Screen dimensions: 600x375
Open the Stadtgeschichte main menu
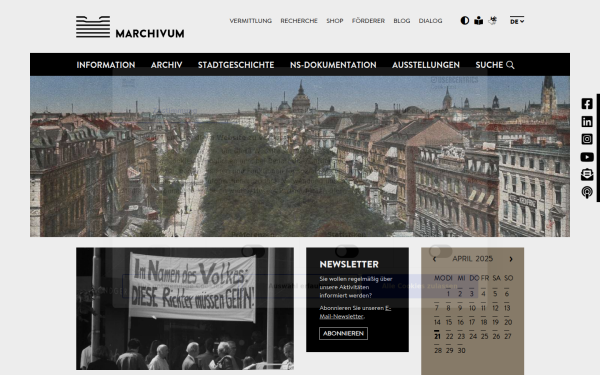click(236, 65)
